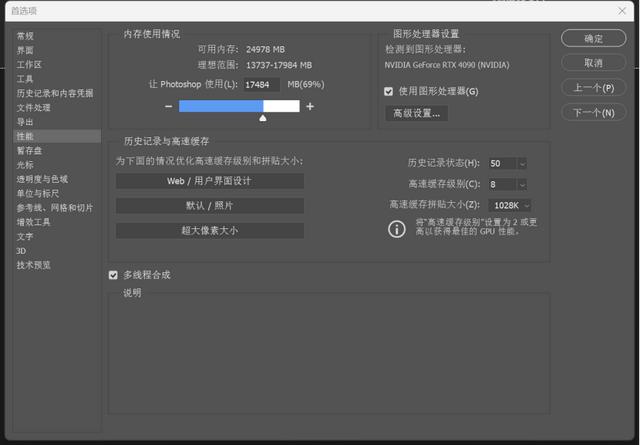Screen dimensions: 640x445
Task: Click the plus icon to increase memory
Action: pyautogui.click(x=310, y=107)
